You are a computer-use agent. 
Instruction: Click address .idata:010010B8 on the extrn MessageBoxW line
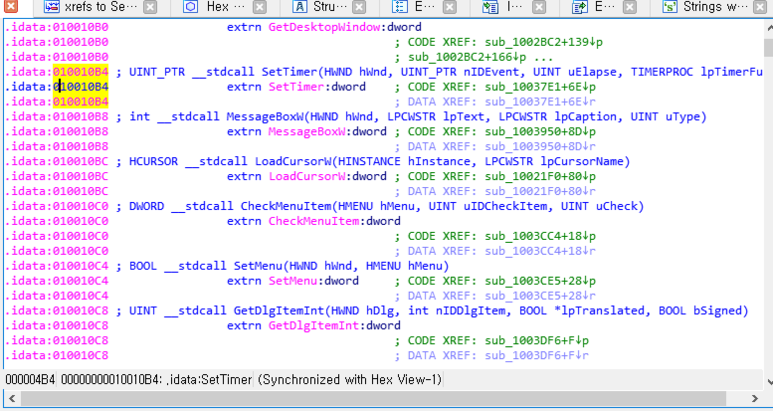(57, 132)
